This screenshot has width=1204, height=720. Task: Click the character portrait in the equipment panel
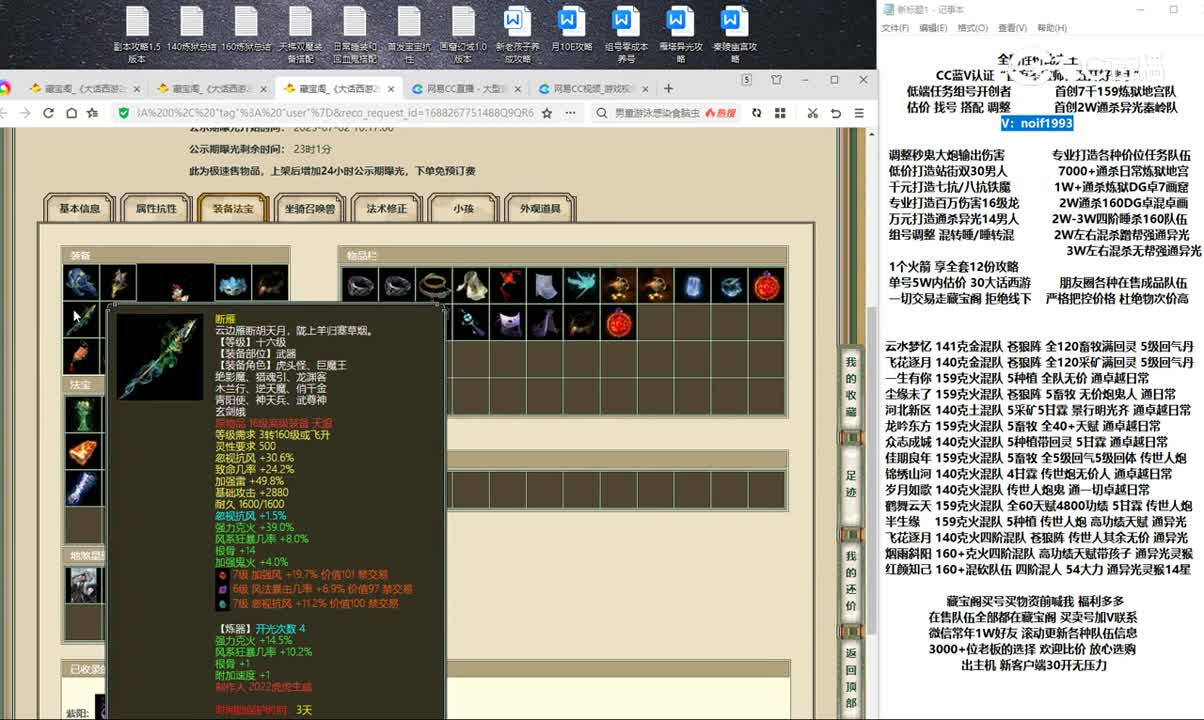(x=176, y=284)
